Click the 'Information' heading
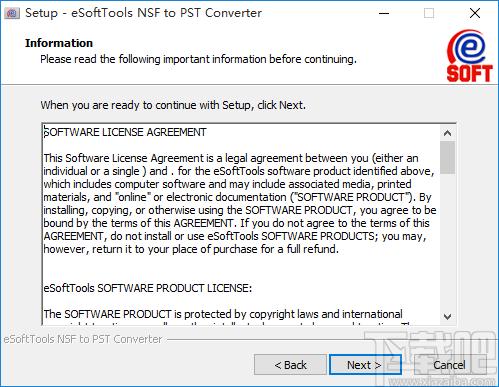The image size is (499, 387). click(59, 43)
